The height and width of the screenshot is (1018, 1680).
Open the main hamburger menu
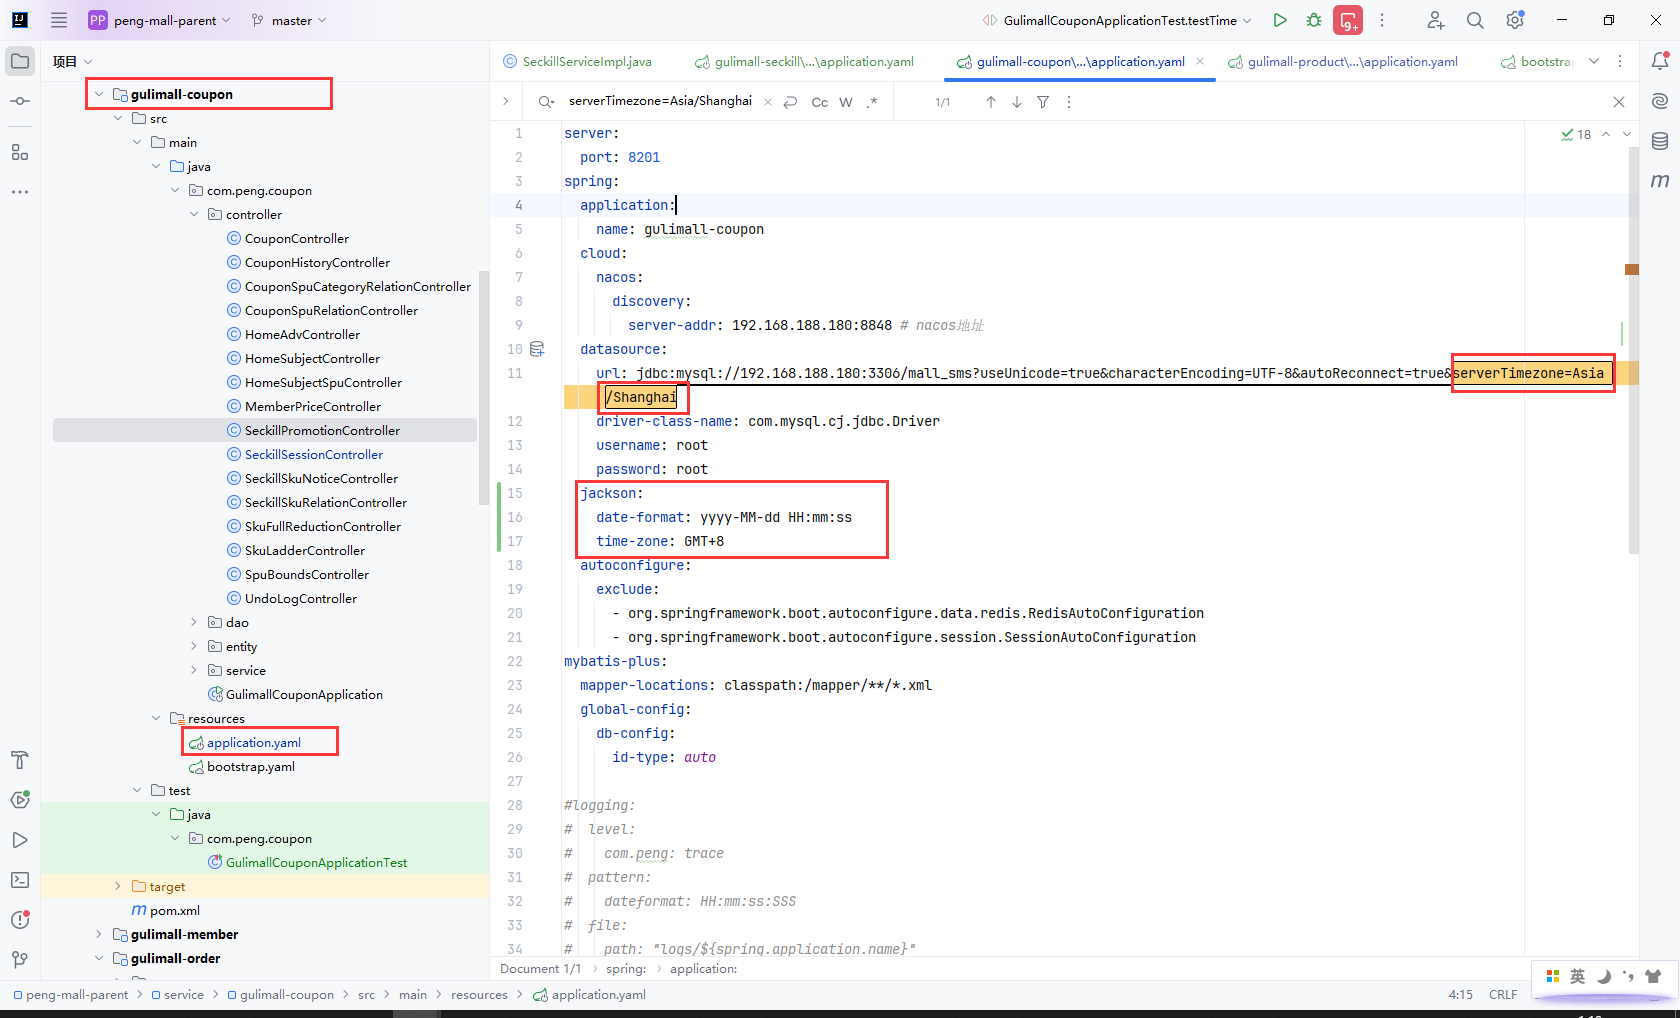click(59, 20)
